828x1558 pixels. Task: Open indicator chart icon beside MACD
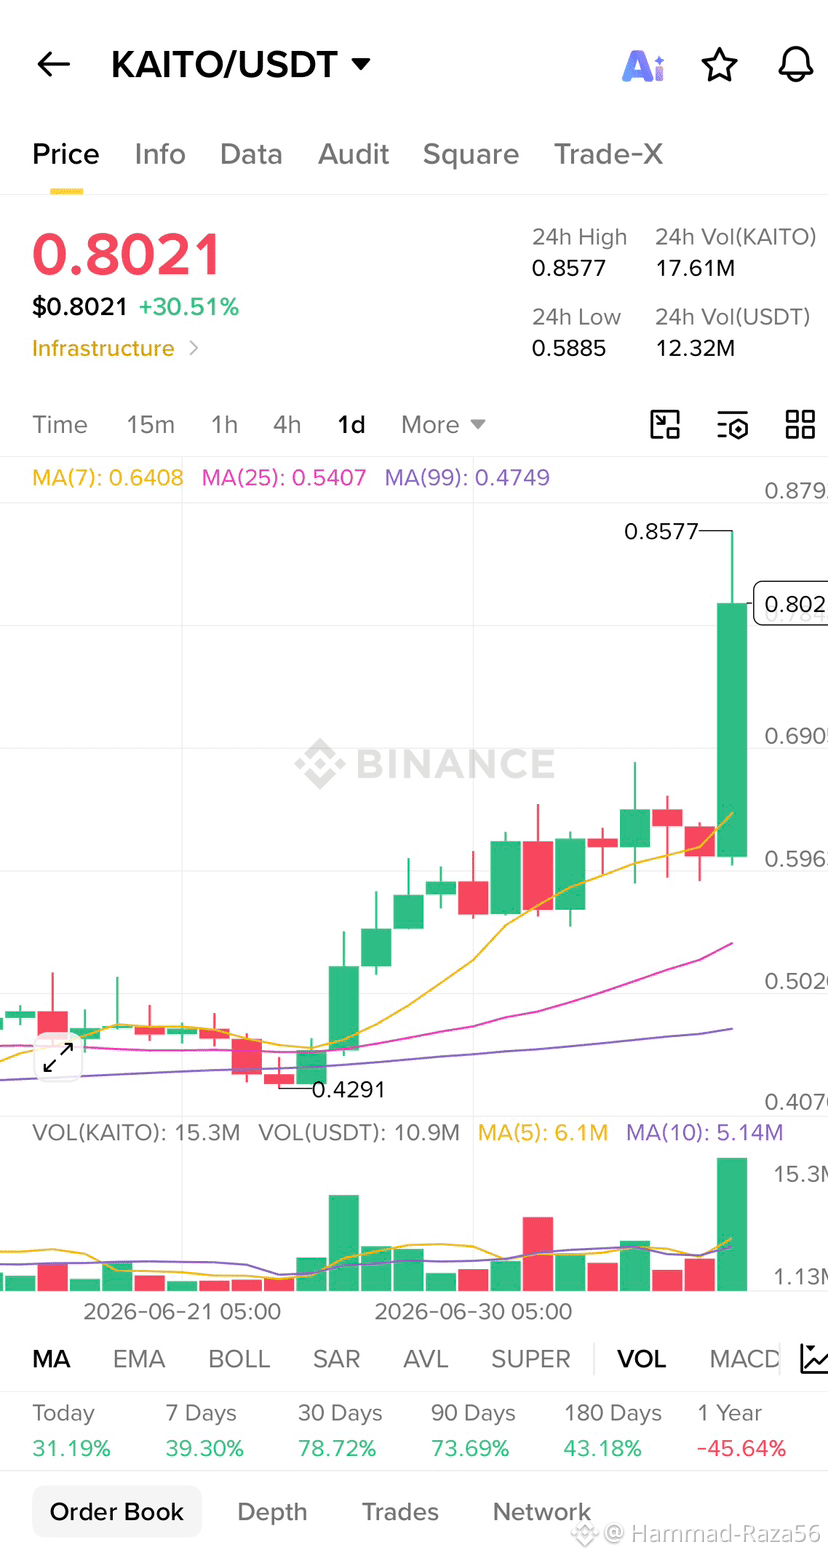click(x=814, y=1358)
